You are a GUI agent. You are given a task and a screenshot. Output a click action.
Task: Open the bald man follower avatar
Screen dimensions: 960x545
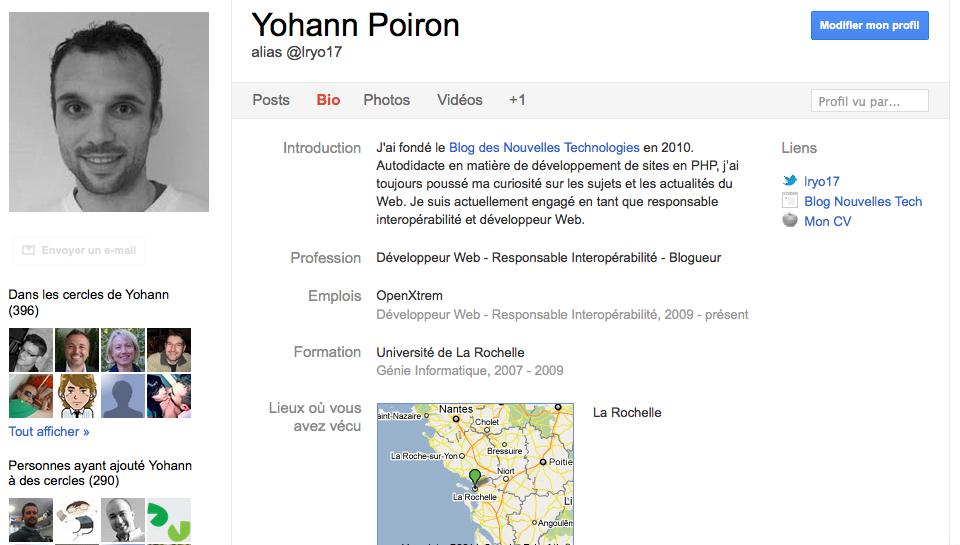(122, 520)
